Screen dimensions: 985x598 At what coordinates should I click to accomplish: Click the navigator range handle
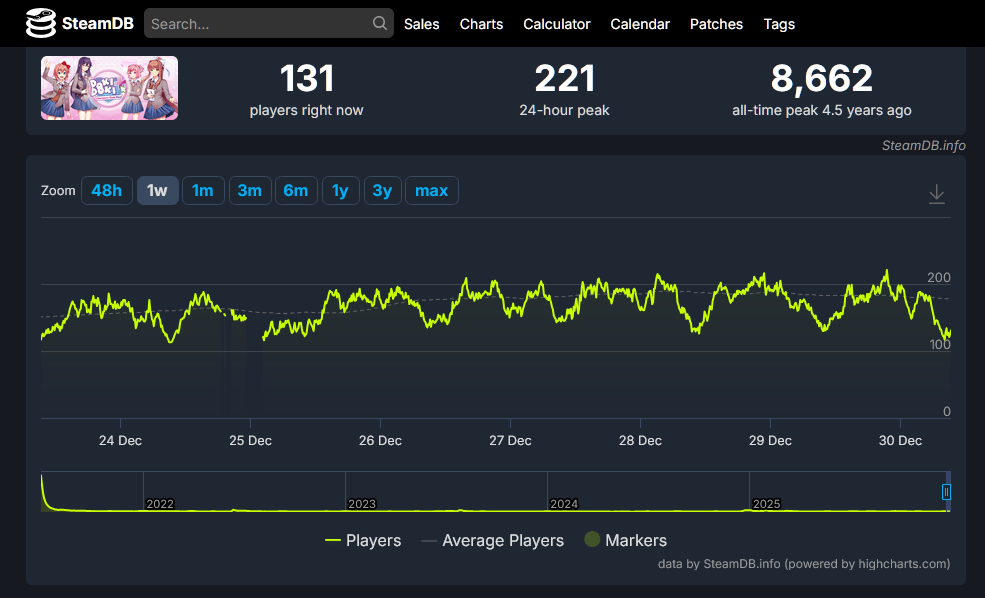[x=946, y=492]
